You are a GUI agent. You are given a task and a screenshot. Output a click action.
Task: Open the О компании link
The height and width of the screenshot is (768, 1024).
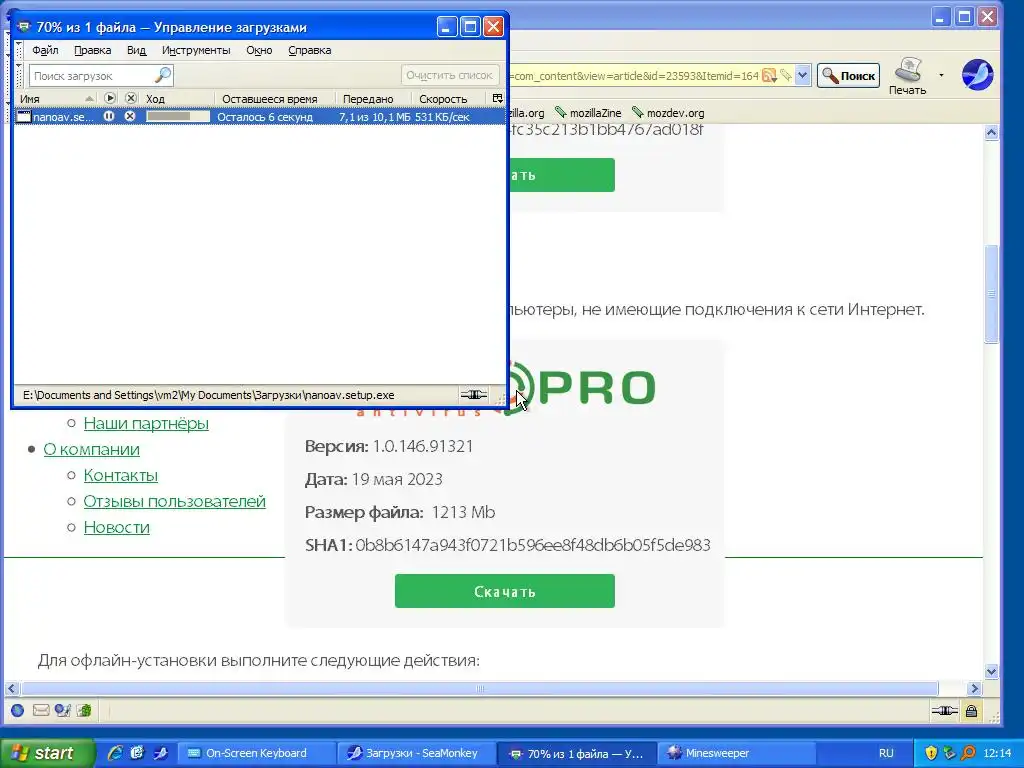pyautogui.click(x=91, y=449)
